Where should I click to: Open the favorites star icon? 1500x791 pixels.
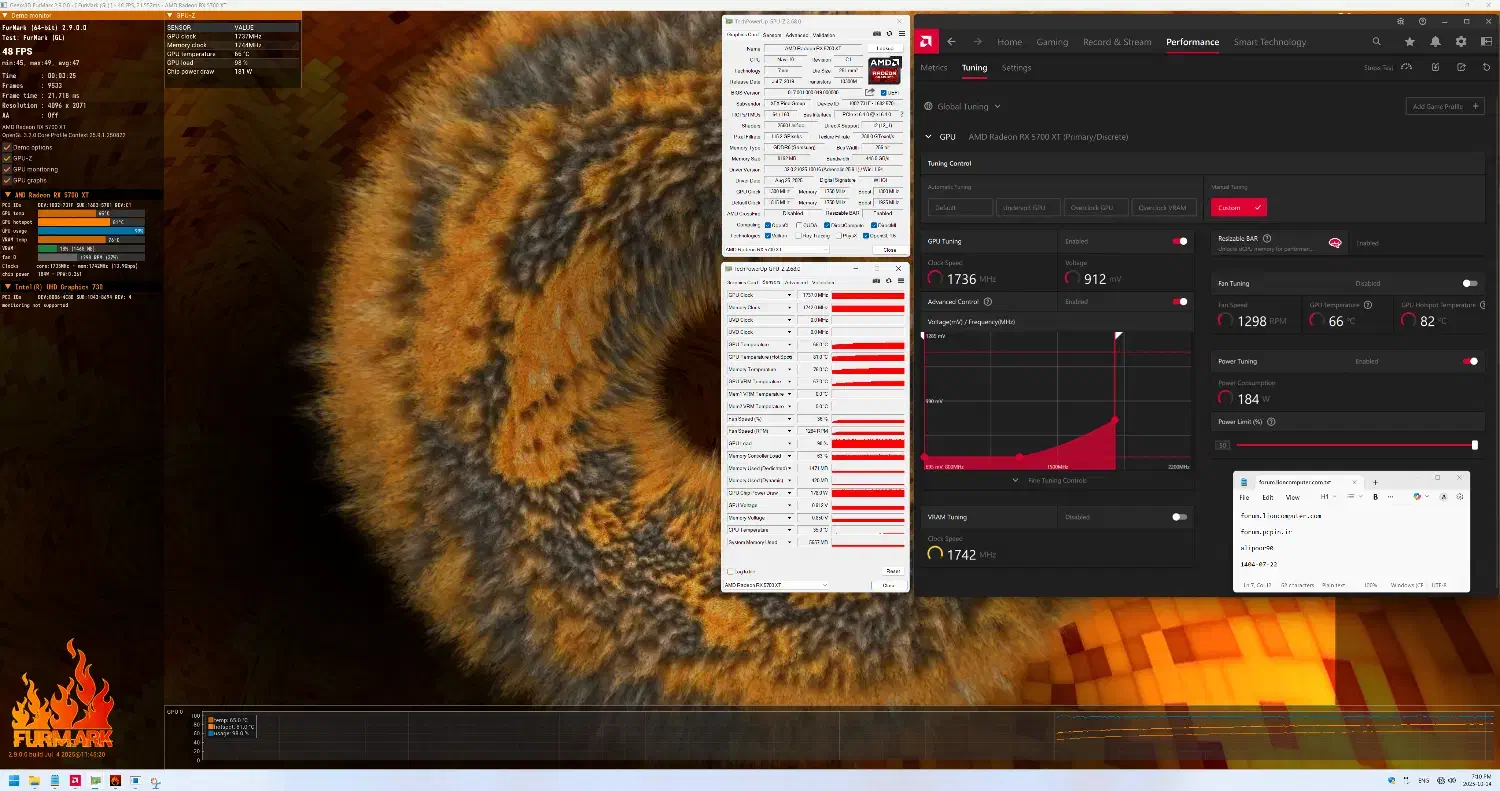[x=1410, y=42]
